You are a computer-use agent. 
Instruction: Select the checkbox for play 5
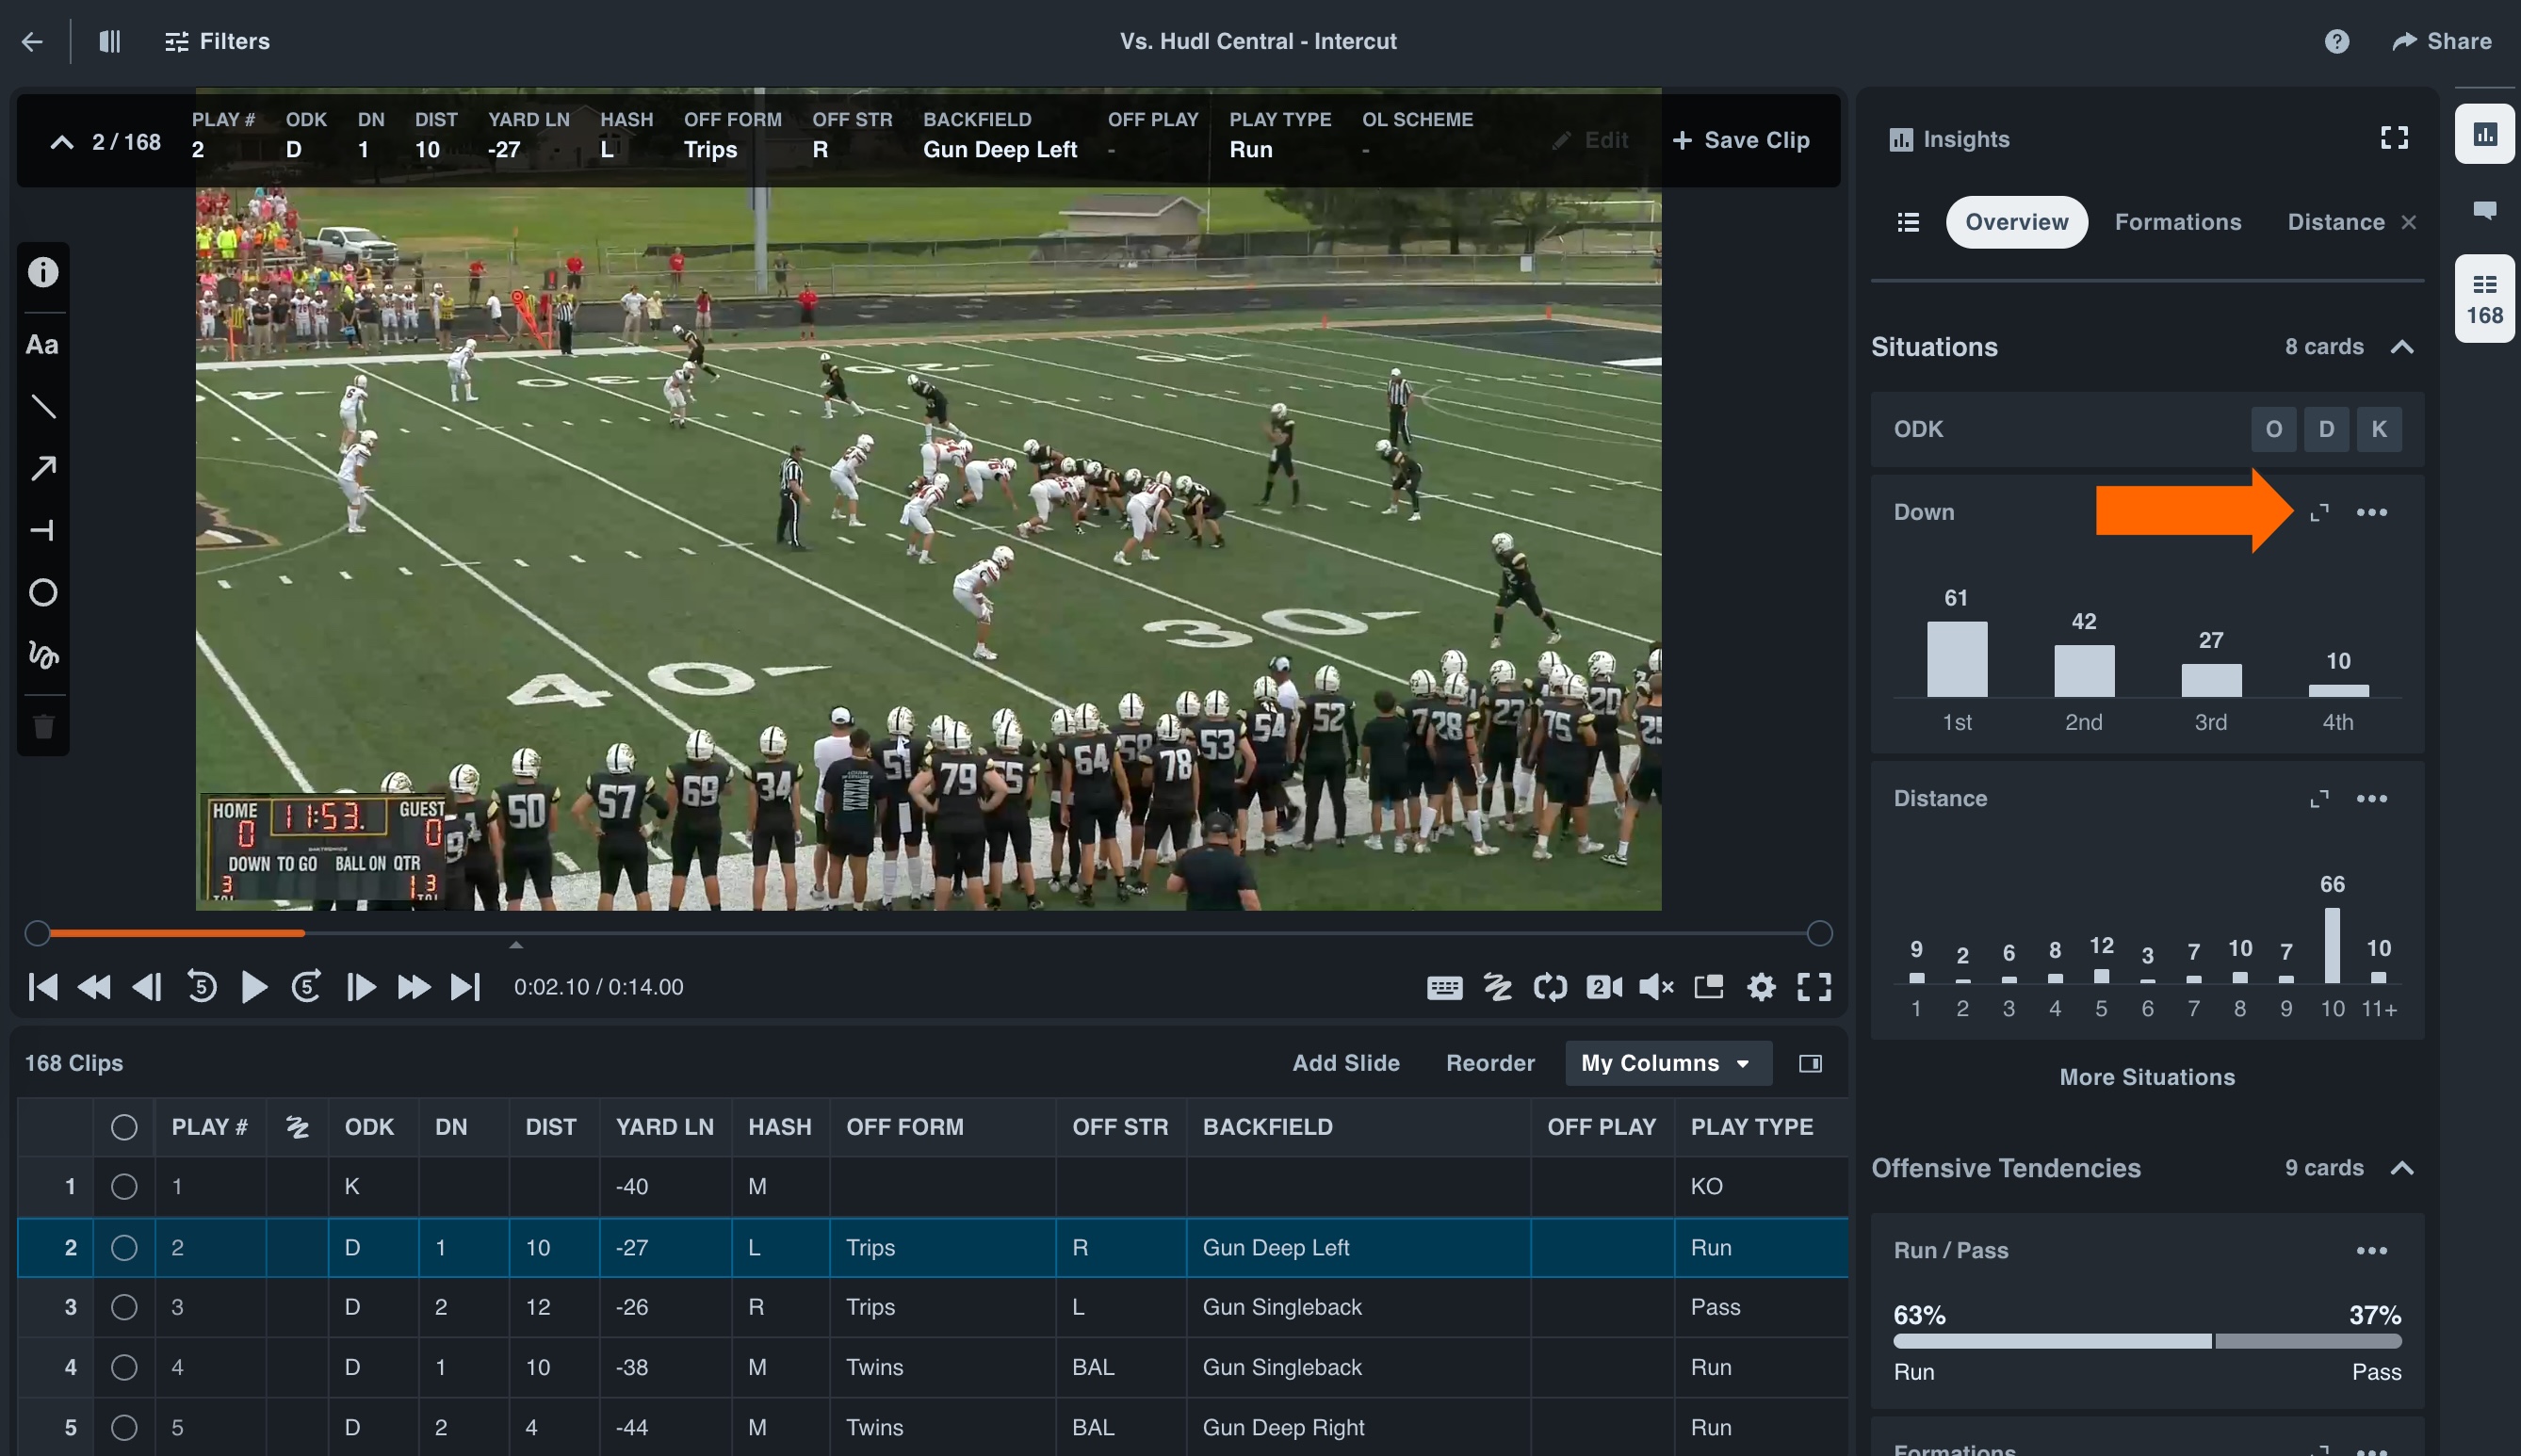coord(124,1427)
